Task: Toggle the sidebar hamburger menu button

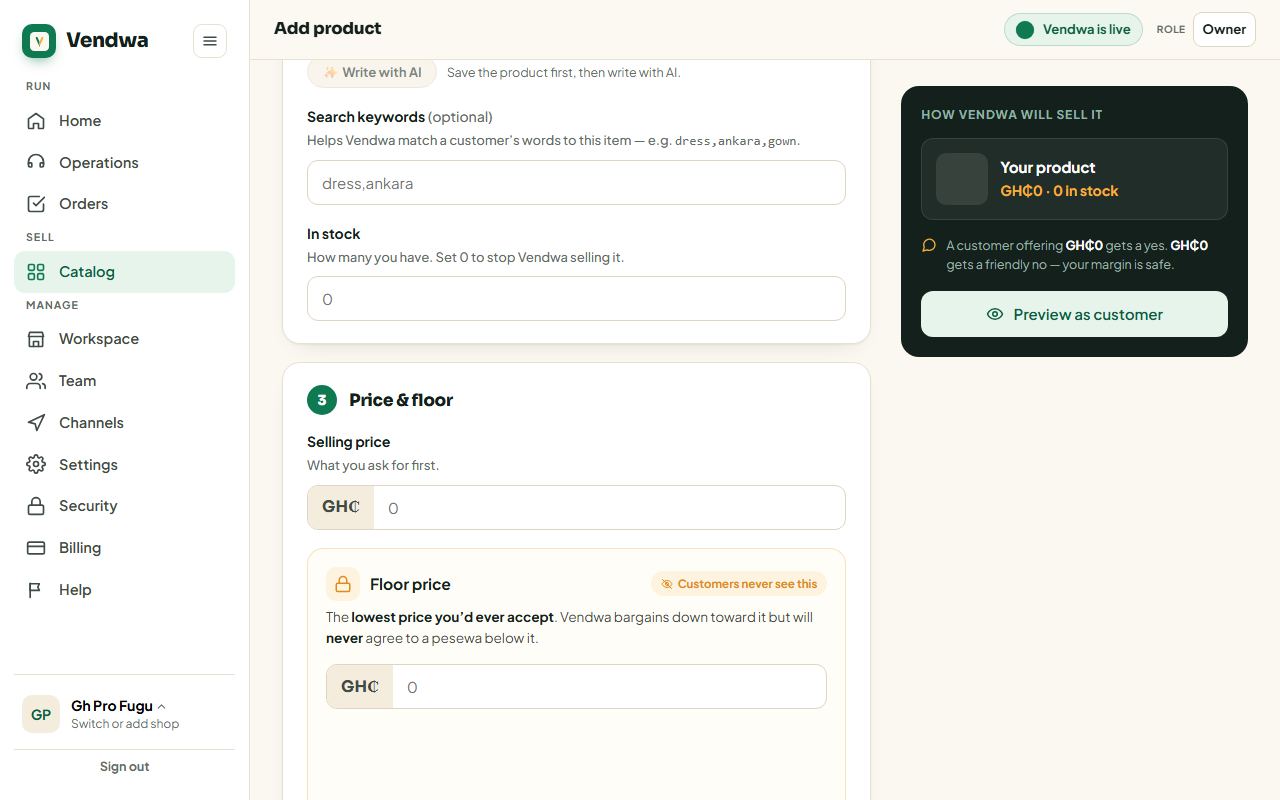Action: click(210, 41)
